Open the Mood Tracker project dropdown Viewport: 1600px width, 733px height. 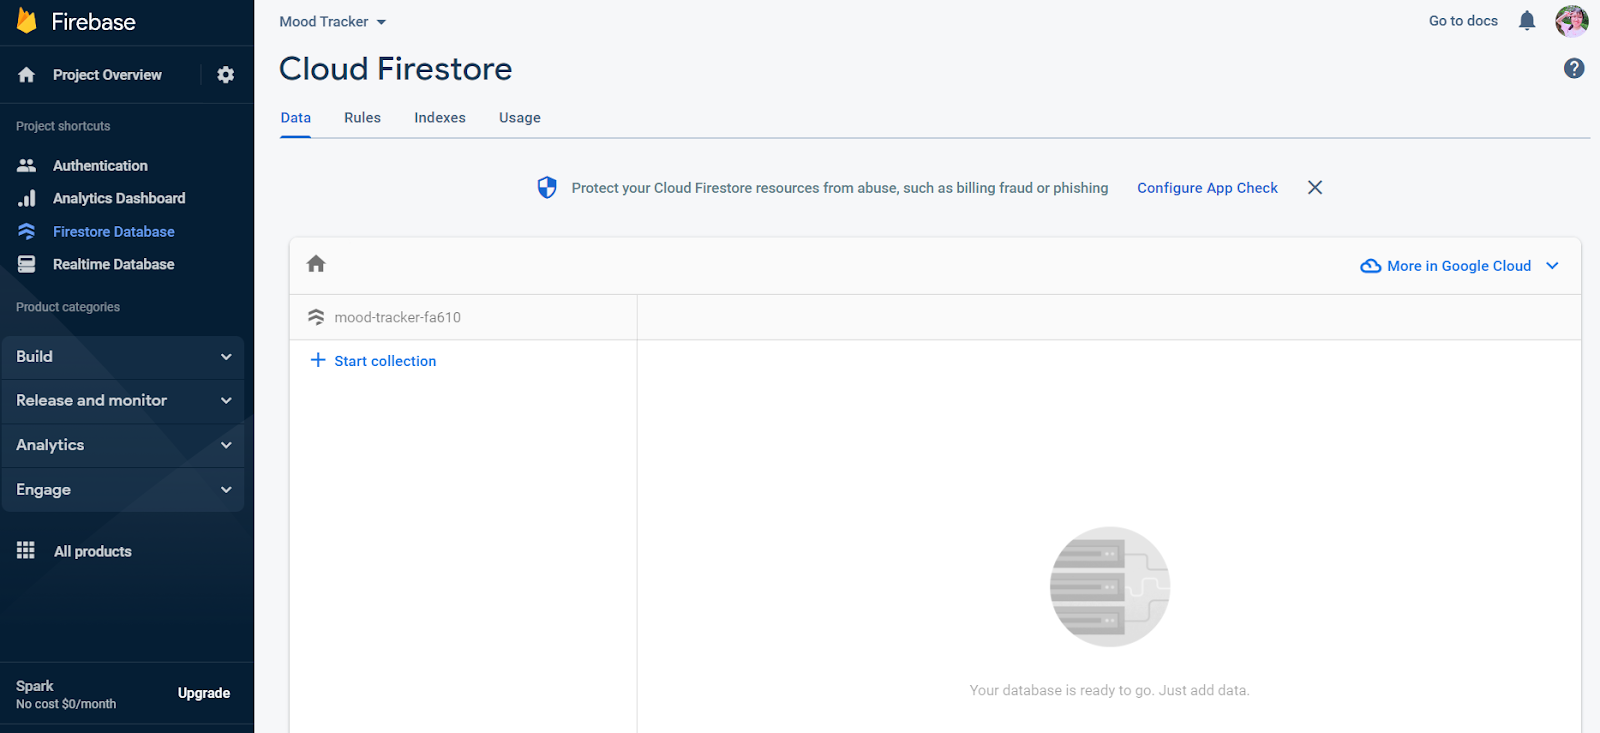[x=332, y=22]
